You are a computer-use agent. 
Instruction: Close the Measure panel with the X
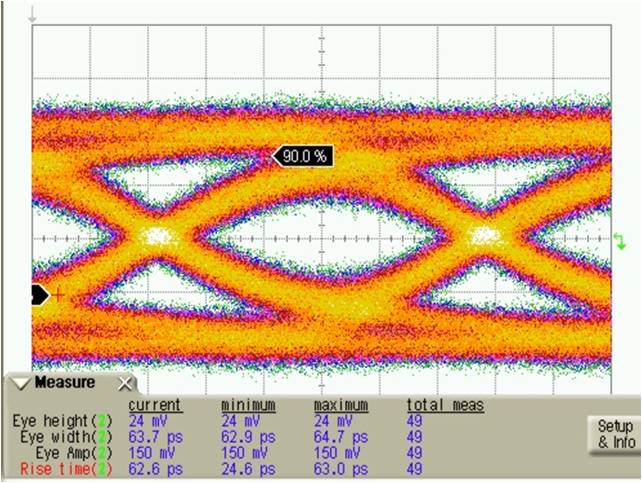(x=125, y=383)
